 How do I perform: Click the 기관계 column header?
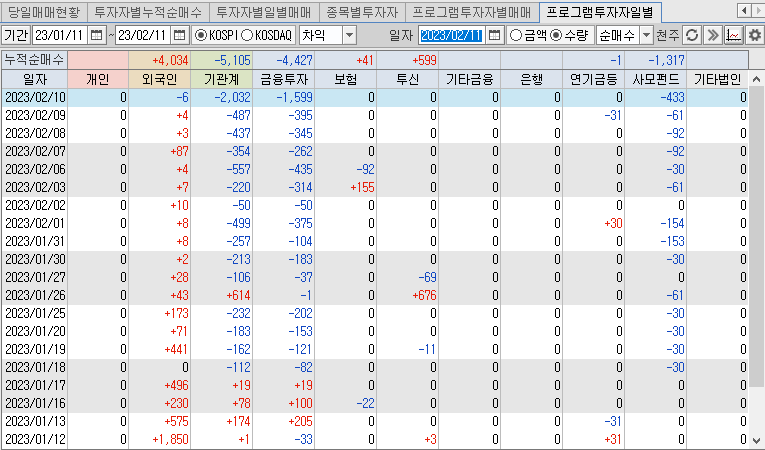pyautogui.click(x=221, y=79)
